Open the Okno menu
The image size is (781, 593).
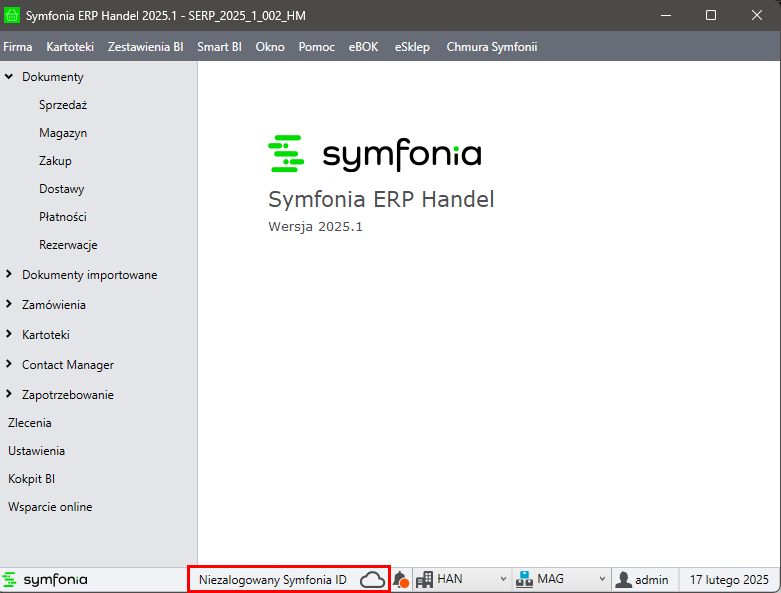point(270,47)
